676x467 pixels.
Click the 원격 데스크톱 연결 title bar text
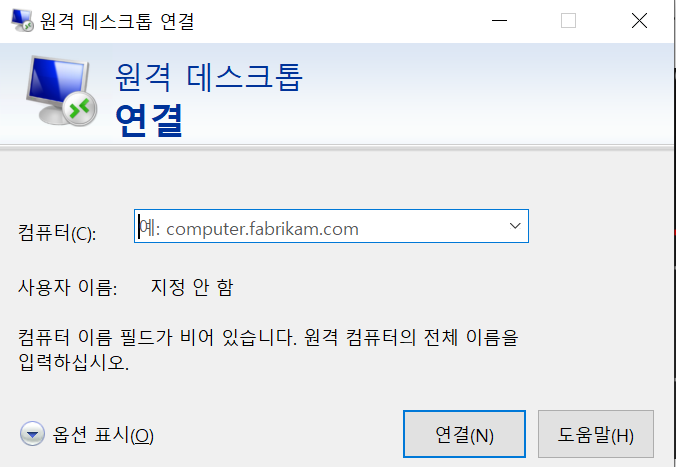pos(117,21)
